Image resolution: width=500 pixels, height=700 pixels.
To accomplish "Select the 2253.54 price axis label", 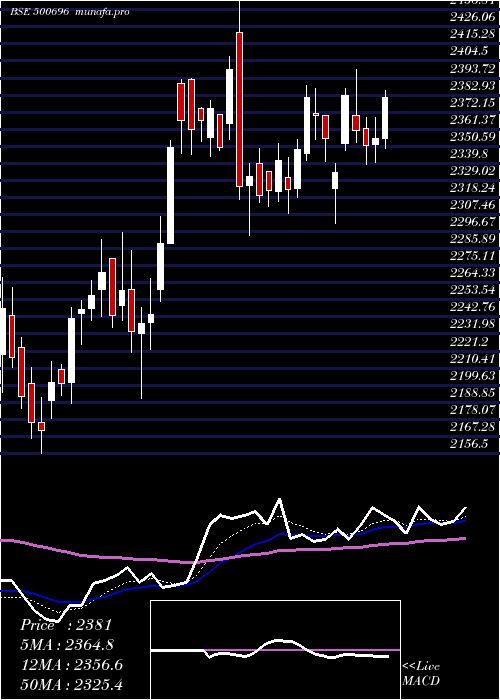I will click(472, 291).
